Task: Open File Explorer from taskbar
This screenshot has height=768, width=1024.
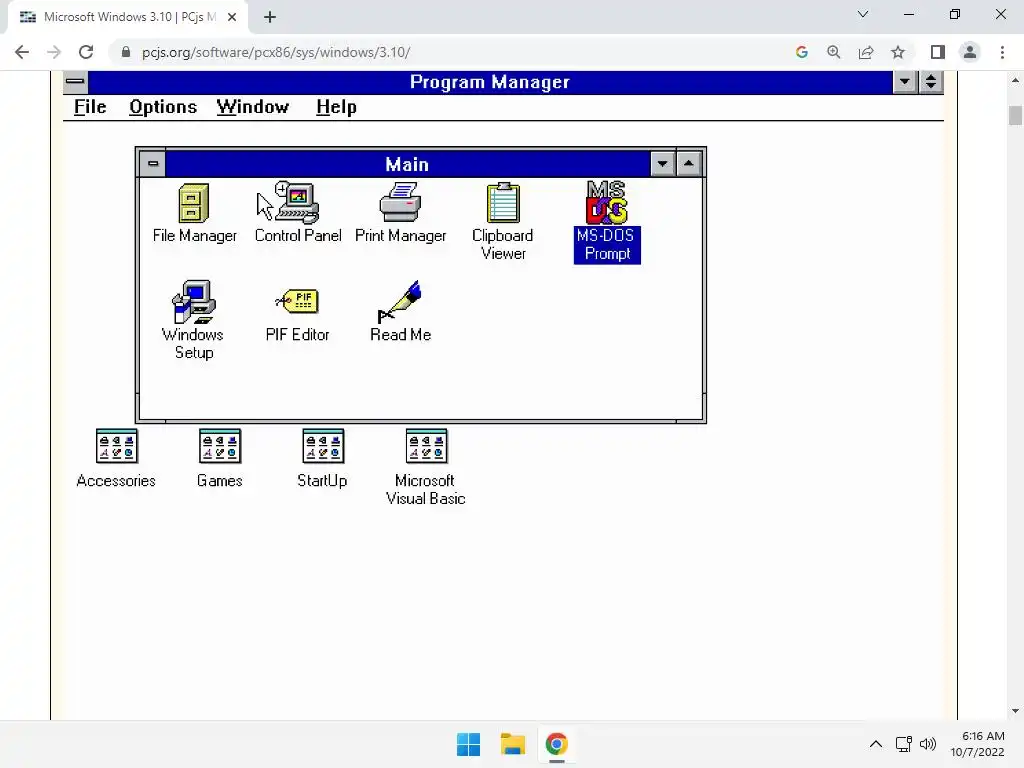Action: pos(513,744)
